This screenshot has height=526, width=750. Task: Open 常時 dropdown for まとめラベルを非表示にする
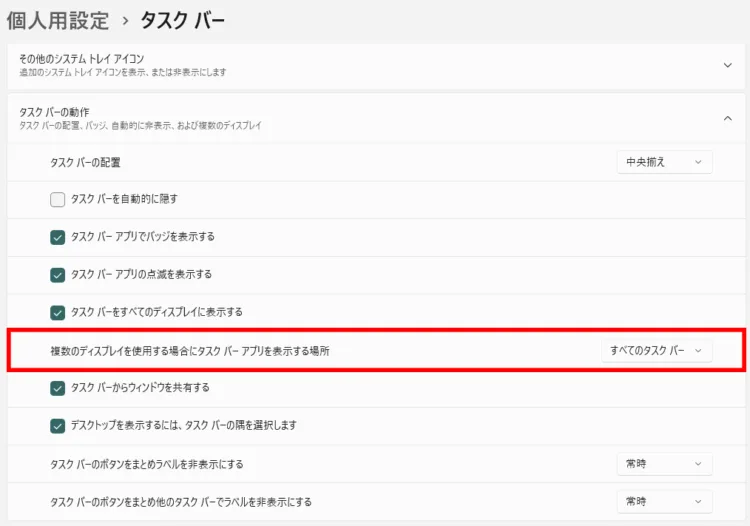point(664,464)
